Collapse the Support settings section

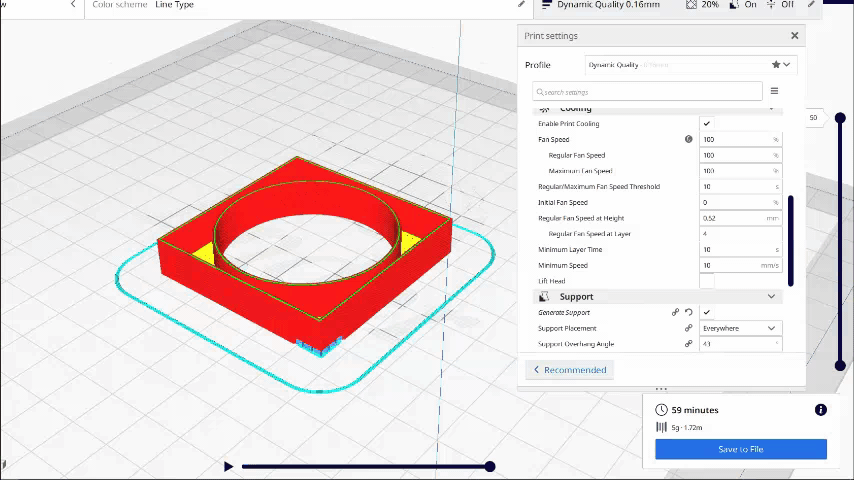(771, 297)
